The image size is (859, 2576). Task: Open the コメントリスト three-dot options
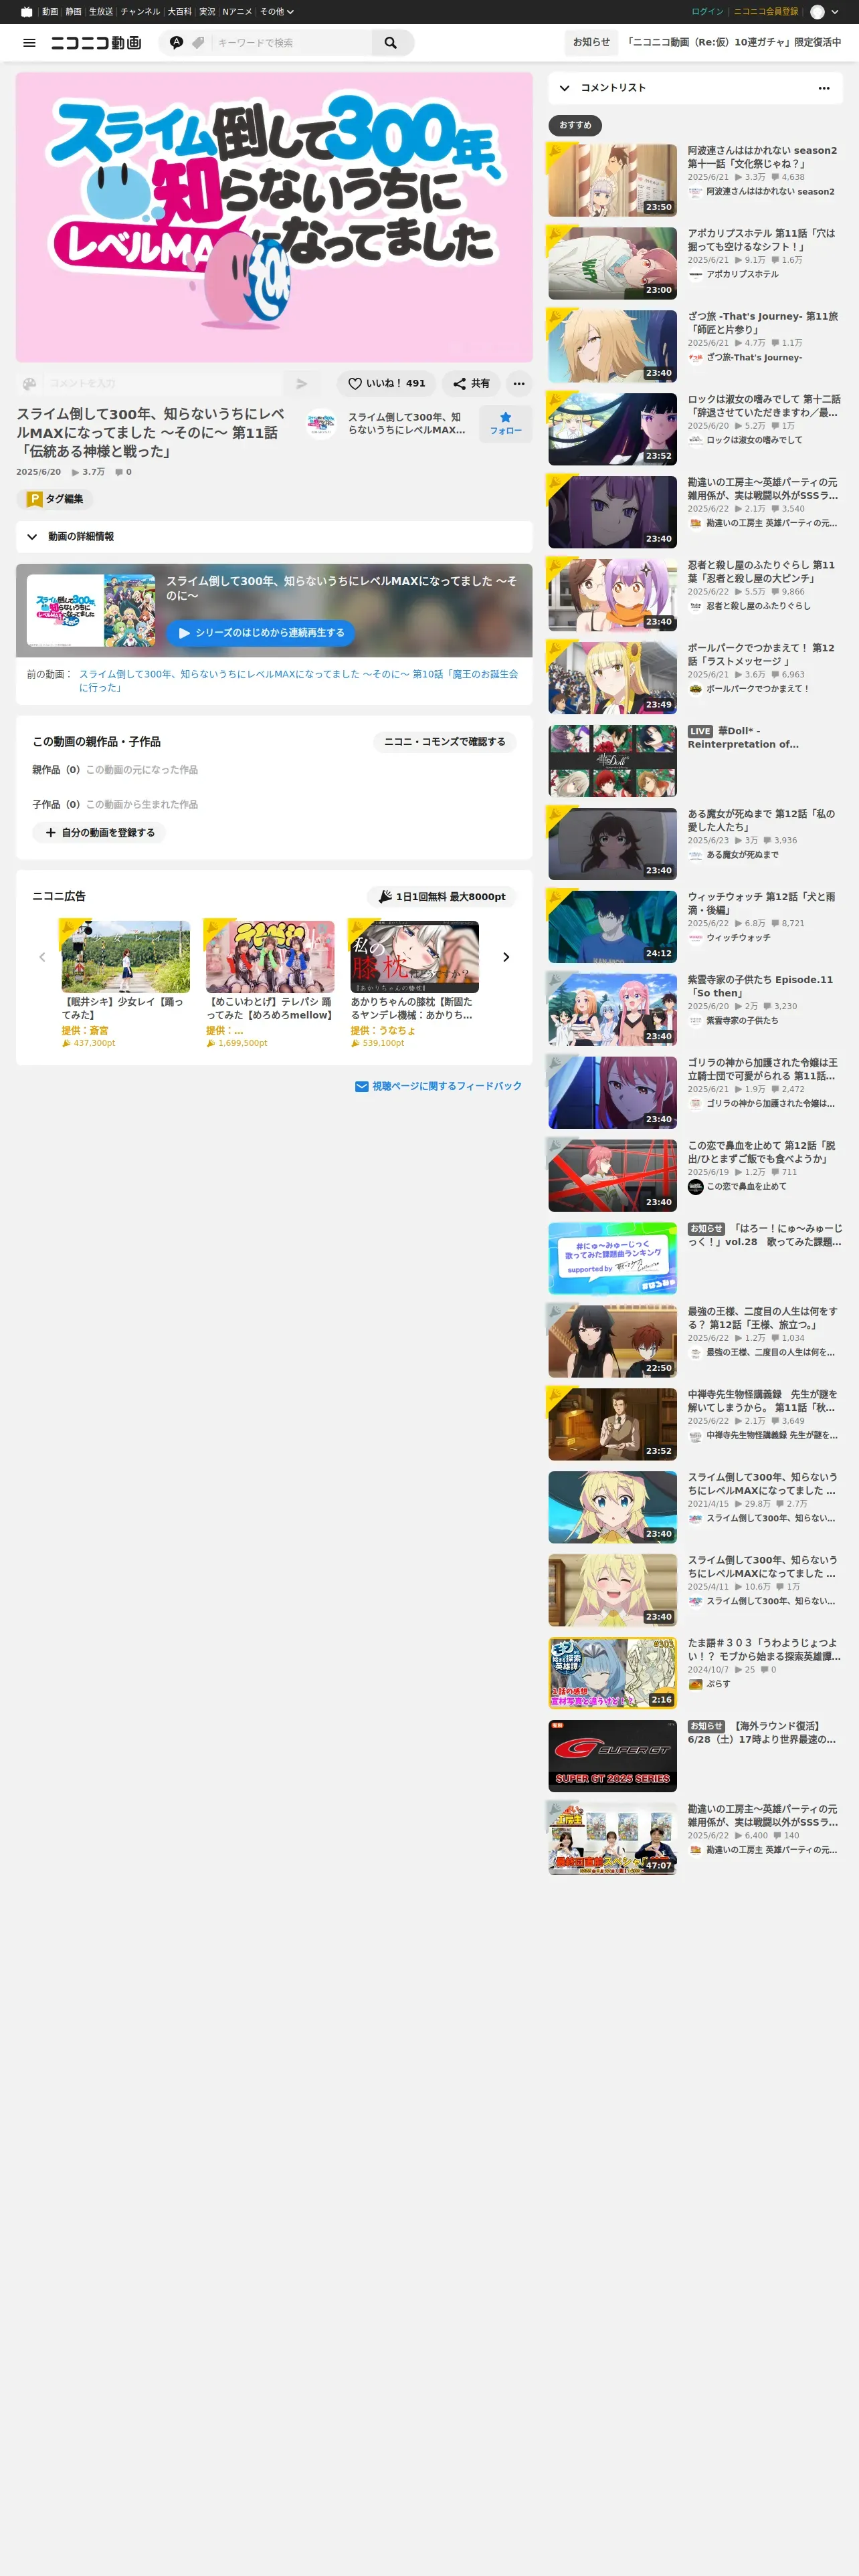[x=824, y=88]
